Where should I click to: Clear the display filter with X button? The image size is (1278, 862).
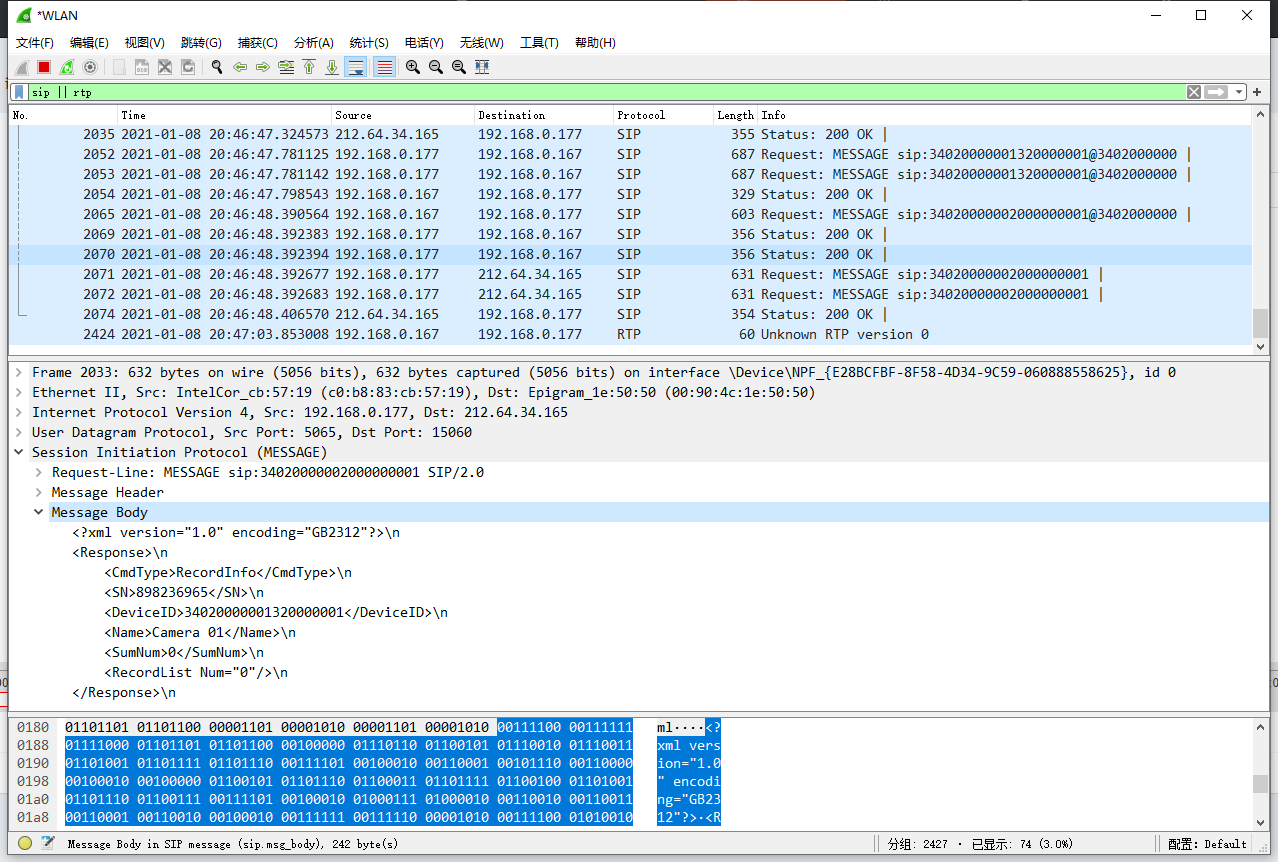1194,92
